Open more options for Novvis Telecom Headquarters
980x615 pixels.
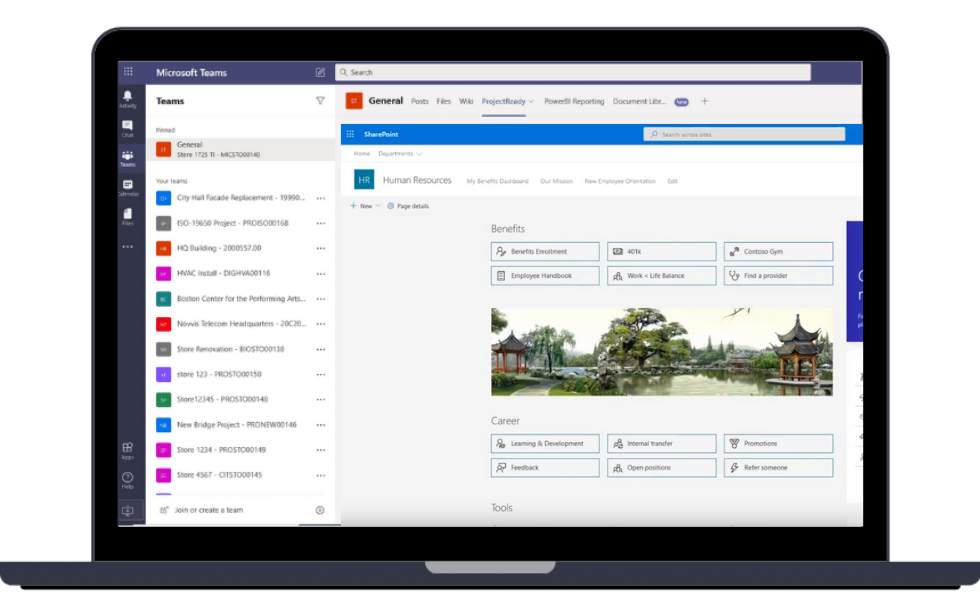tap(321, 324)
